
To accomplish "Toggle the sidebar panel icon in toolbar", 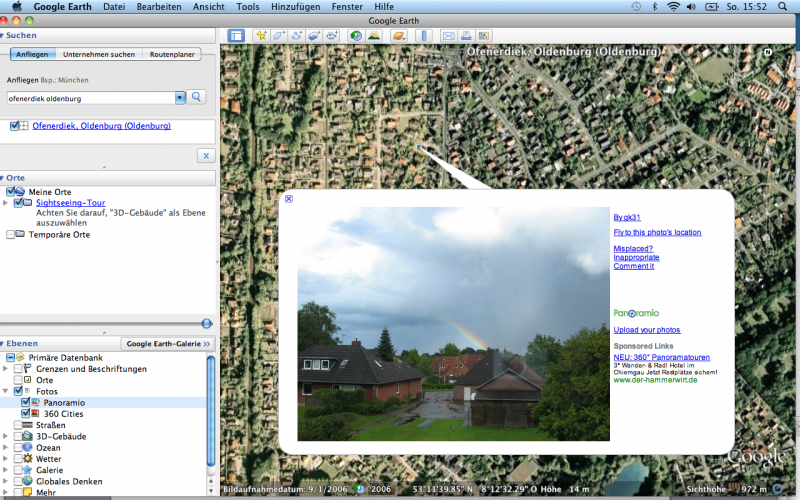I will tap(236, 36).
